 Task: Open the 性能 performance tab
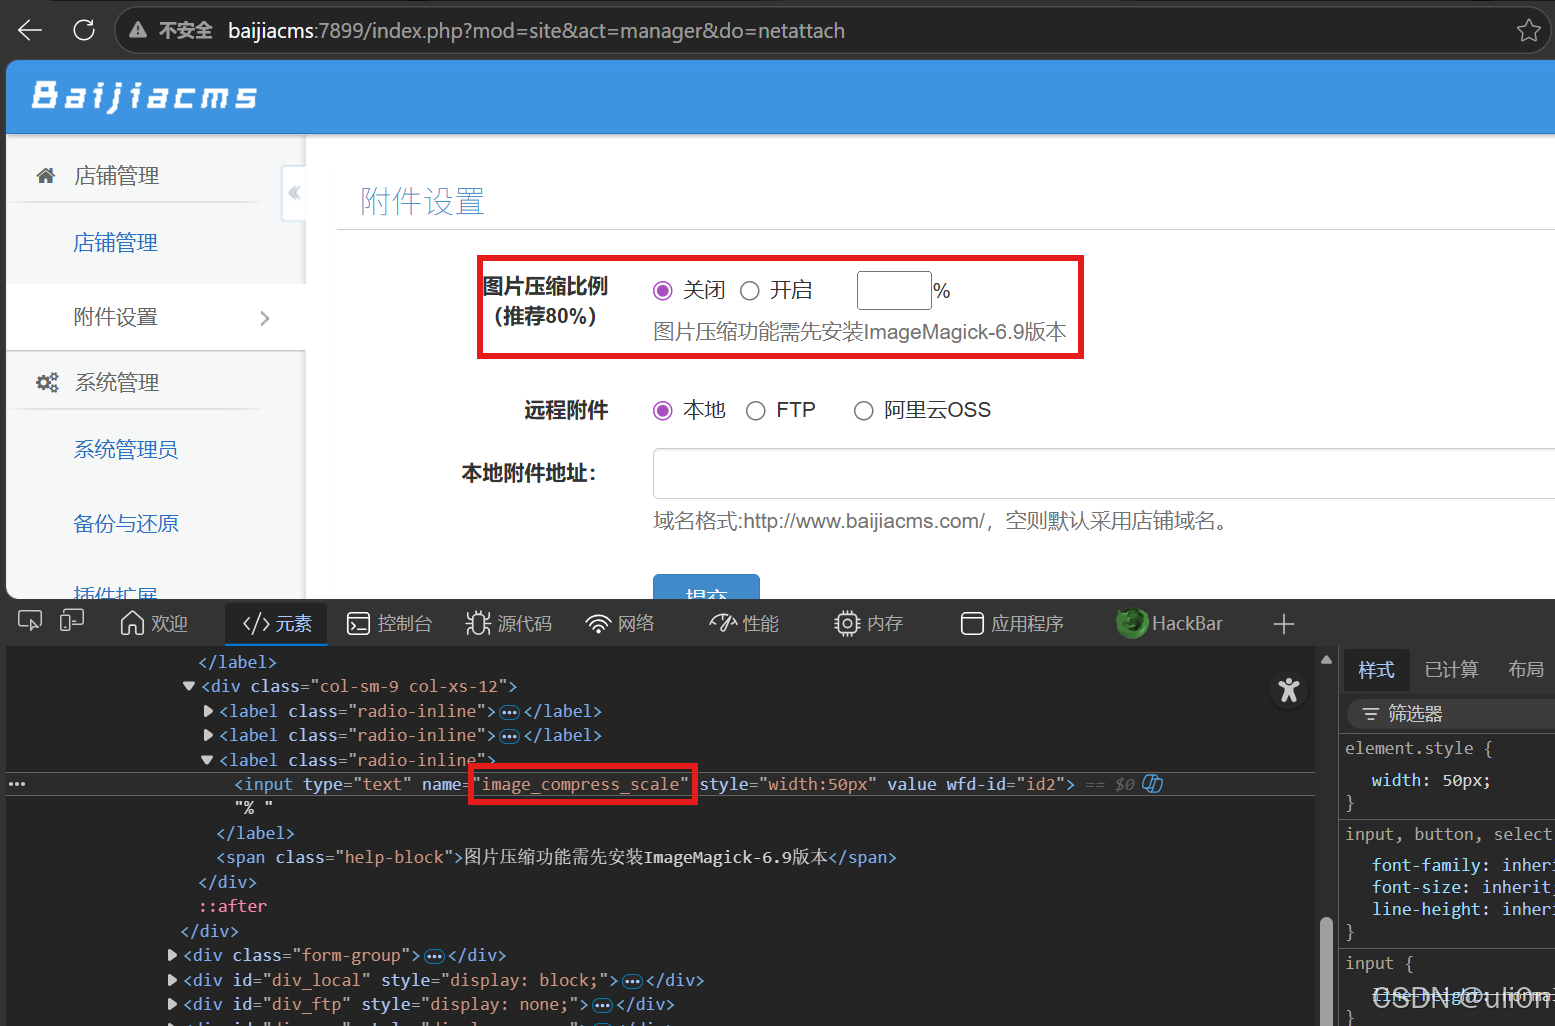coord(744,623)
